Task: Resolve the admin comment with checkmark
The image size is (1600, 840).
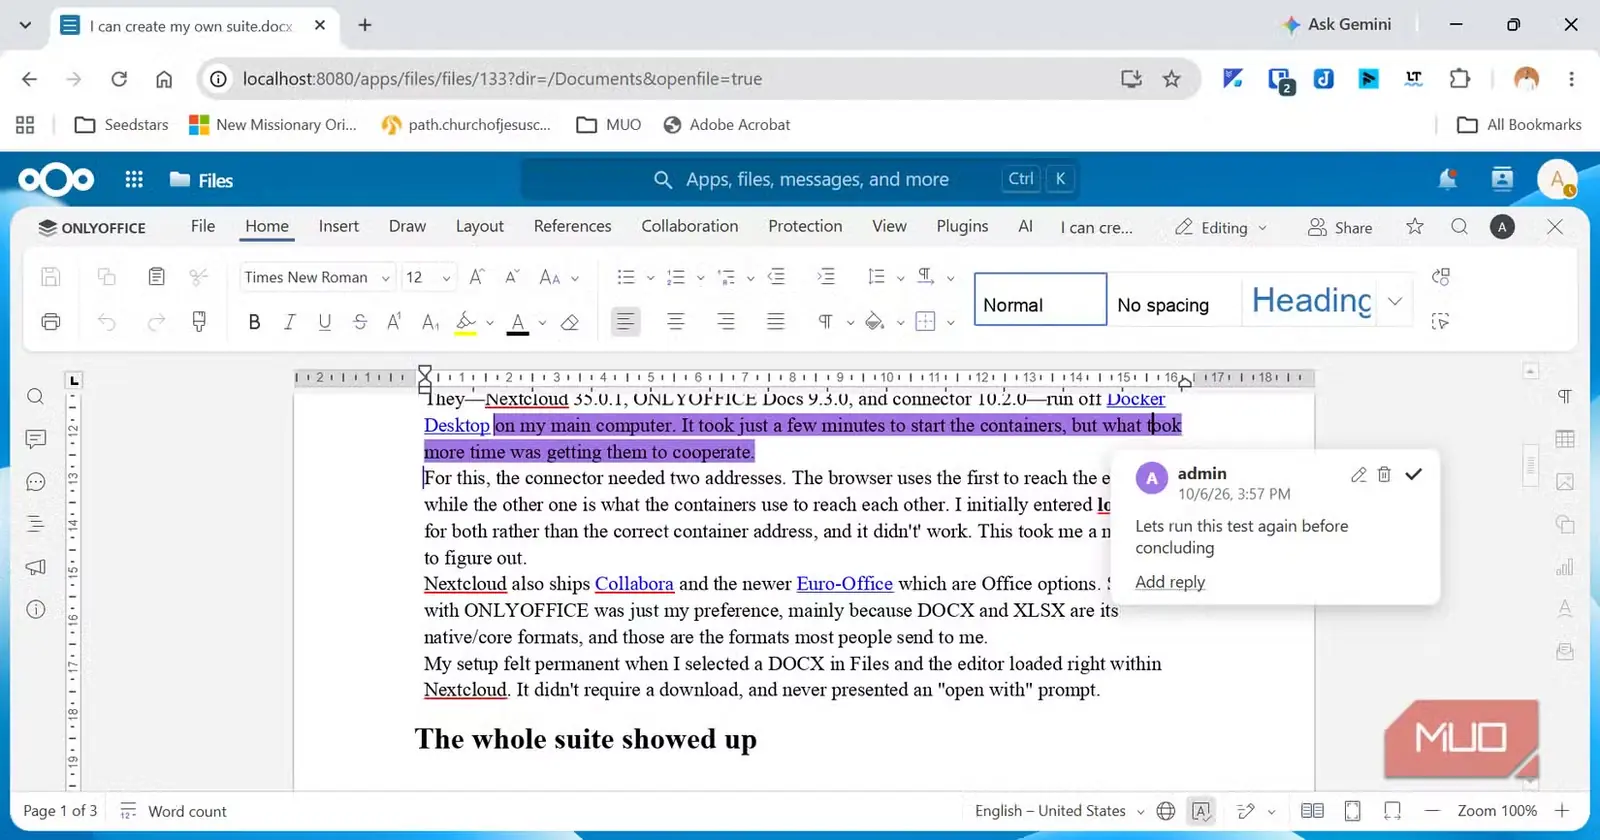Action: (x=1413, y=474)
